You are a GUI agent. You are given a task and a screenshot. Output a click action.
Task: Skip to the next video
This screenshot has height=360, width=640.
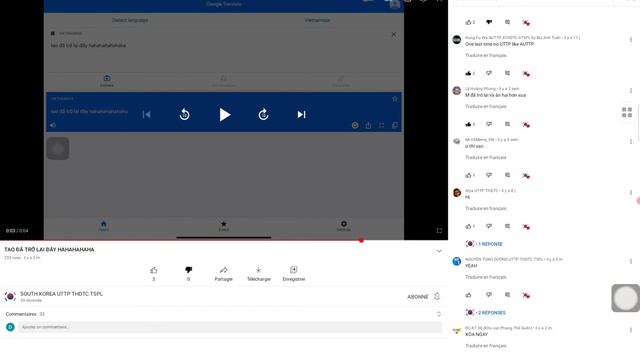click(301, 115)
